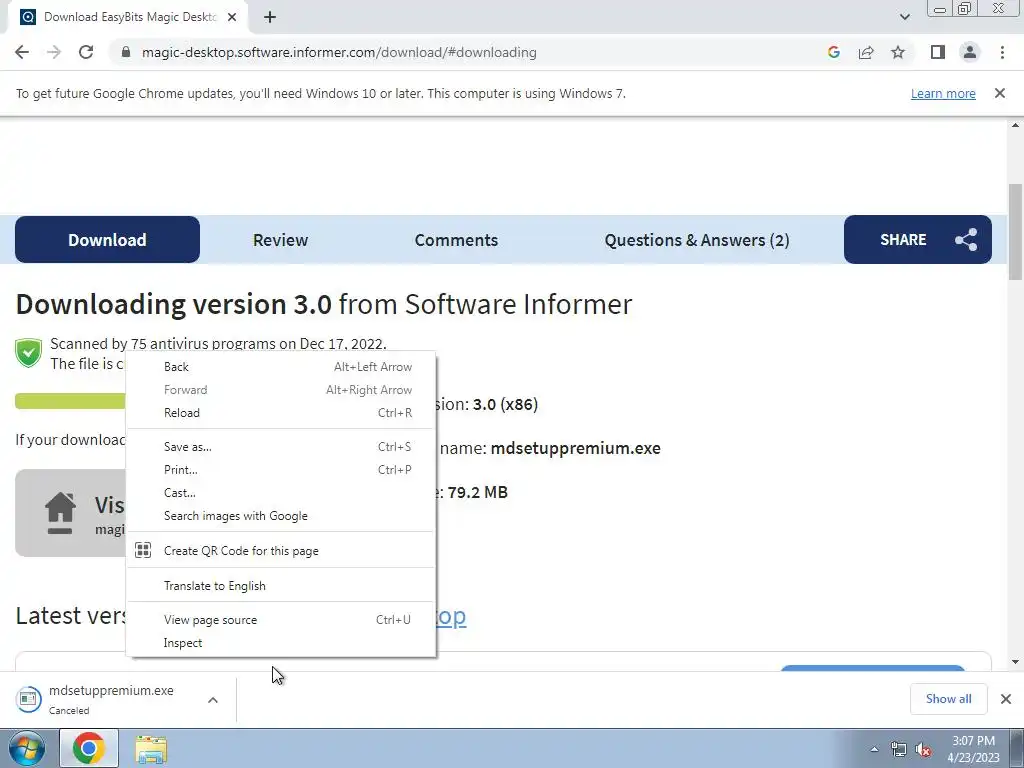The width and height of the screenshot is (1024, 768).
Task: Click the file name mdsetuppremium.exe text
Action: 575,448
